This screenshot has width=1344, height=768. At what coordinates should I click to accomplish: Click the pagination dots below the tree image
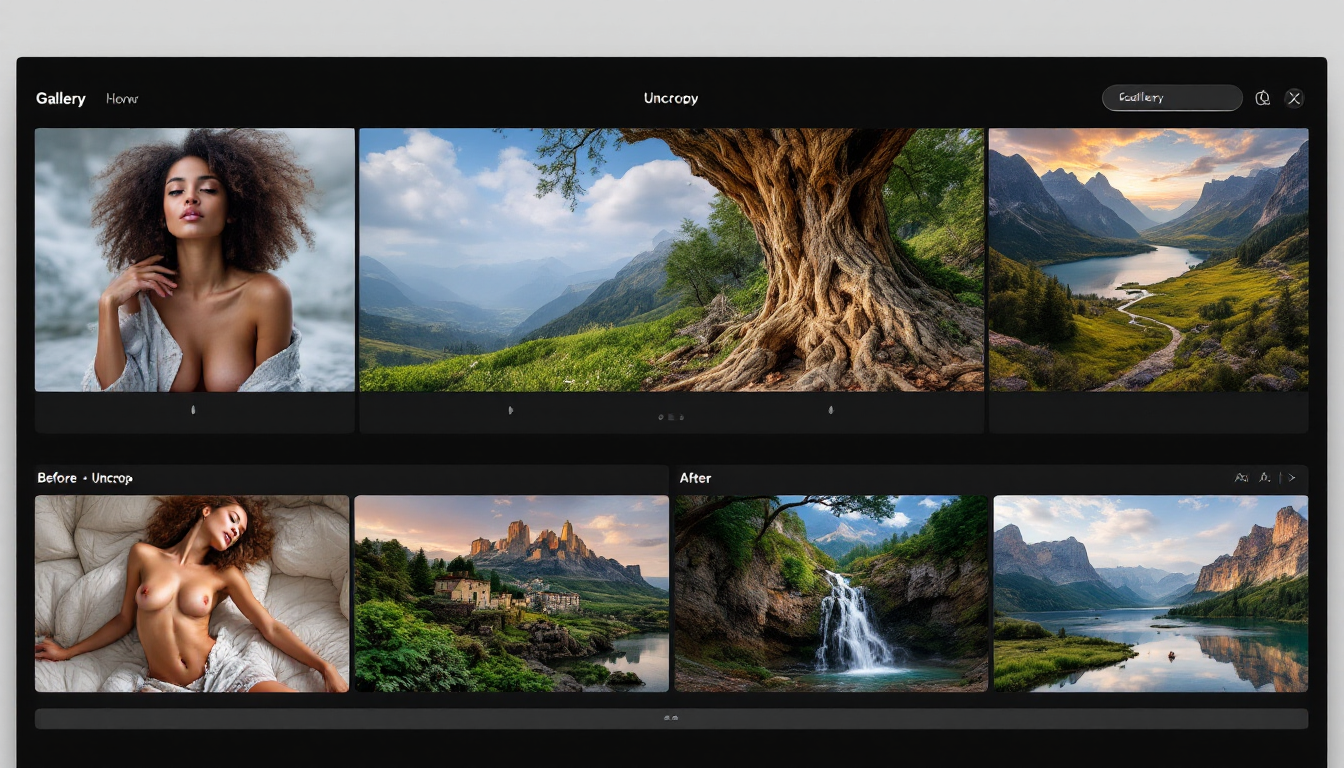[671, 417]
